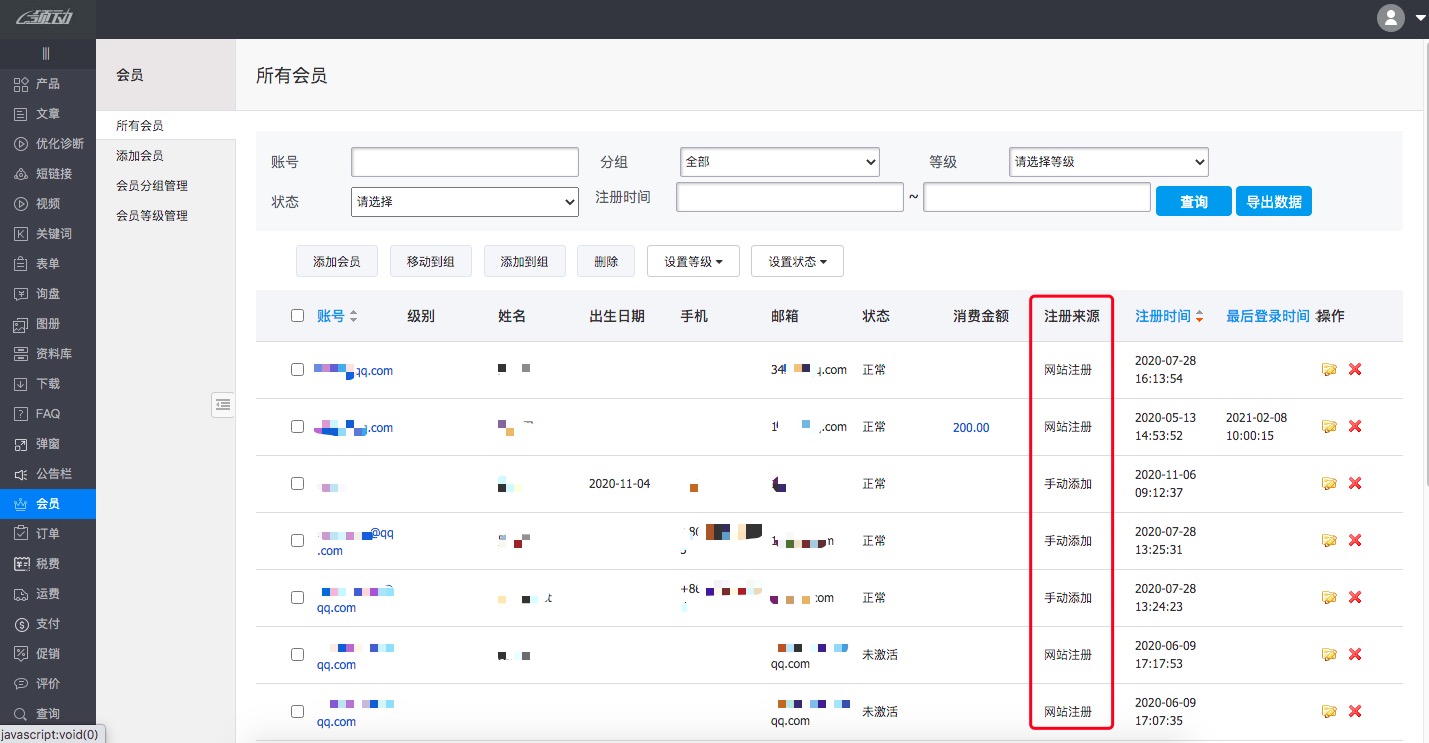Viewport: 1429px width, 743px height.
Task: Open 视频 section from sidebar icon
Action: pyautogui.click(x=21, y=204)
